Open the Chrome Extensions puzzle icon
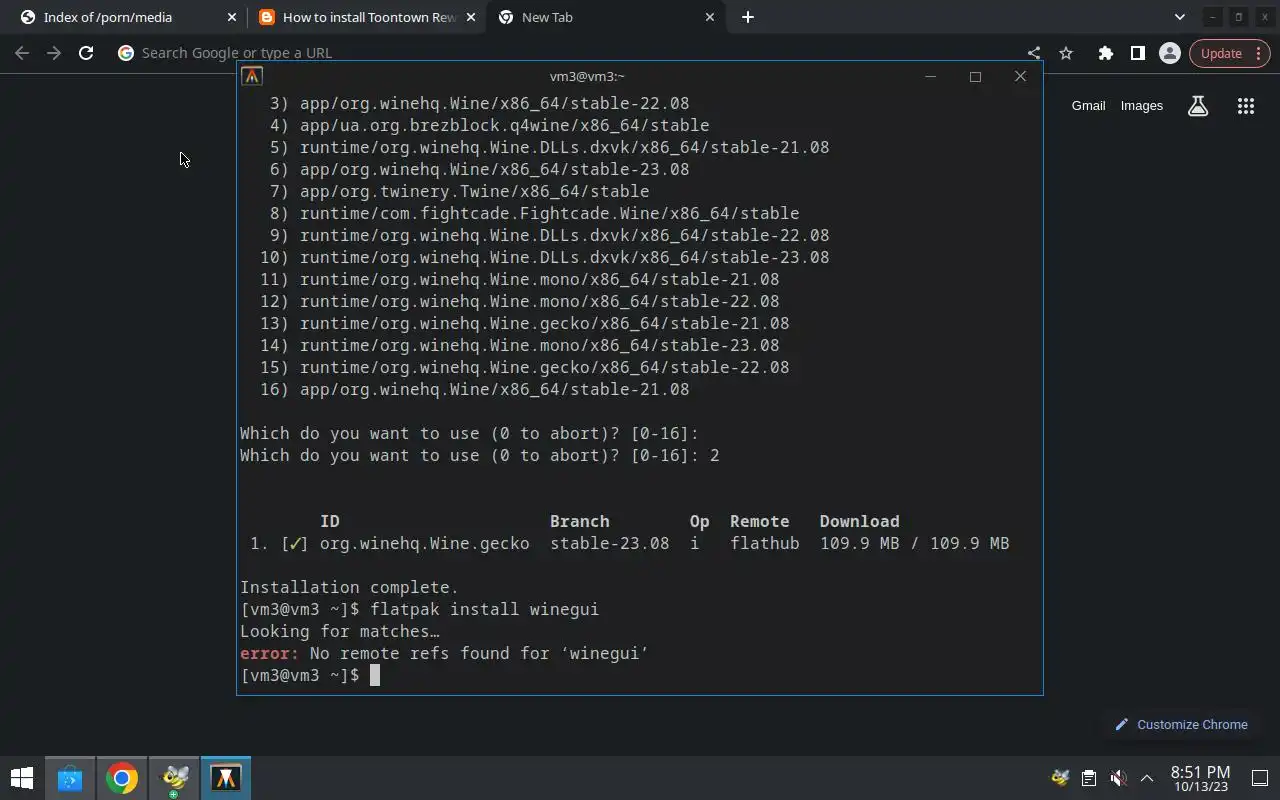The image size is (1280, 800). tap(1106, 53)
